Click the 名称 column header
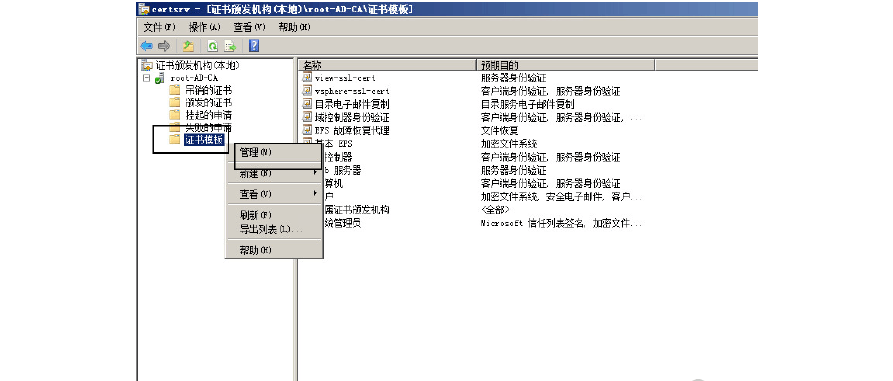The image size is (893, 381). 387,65
